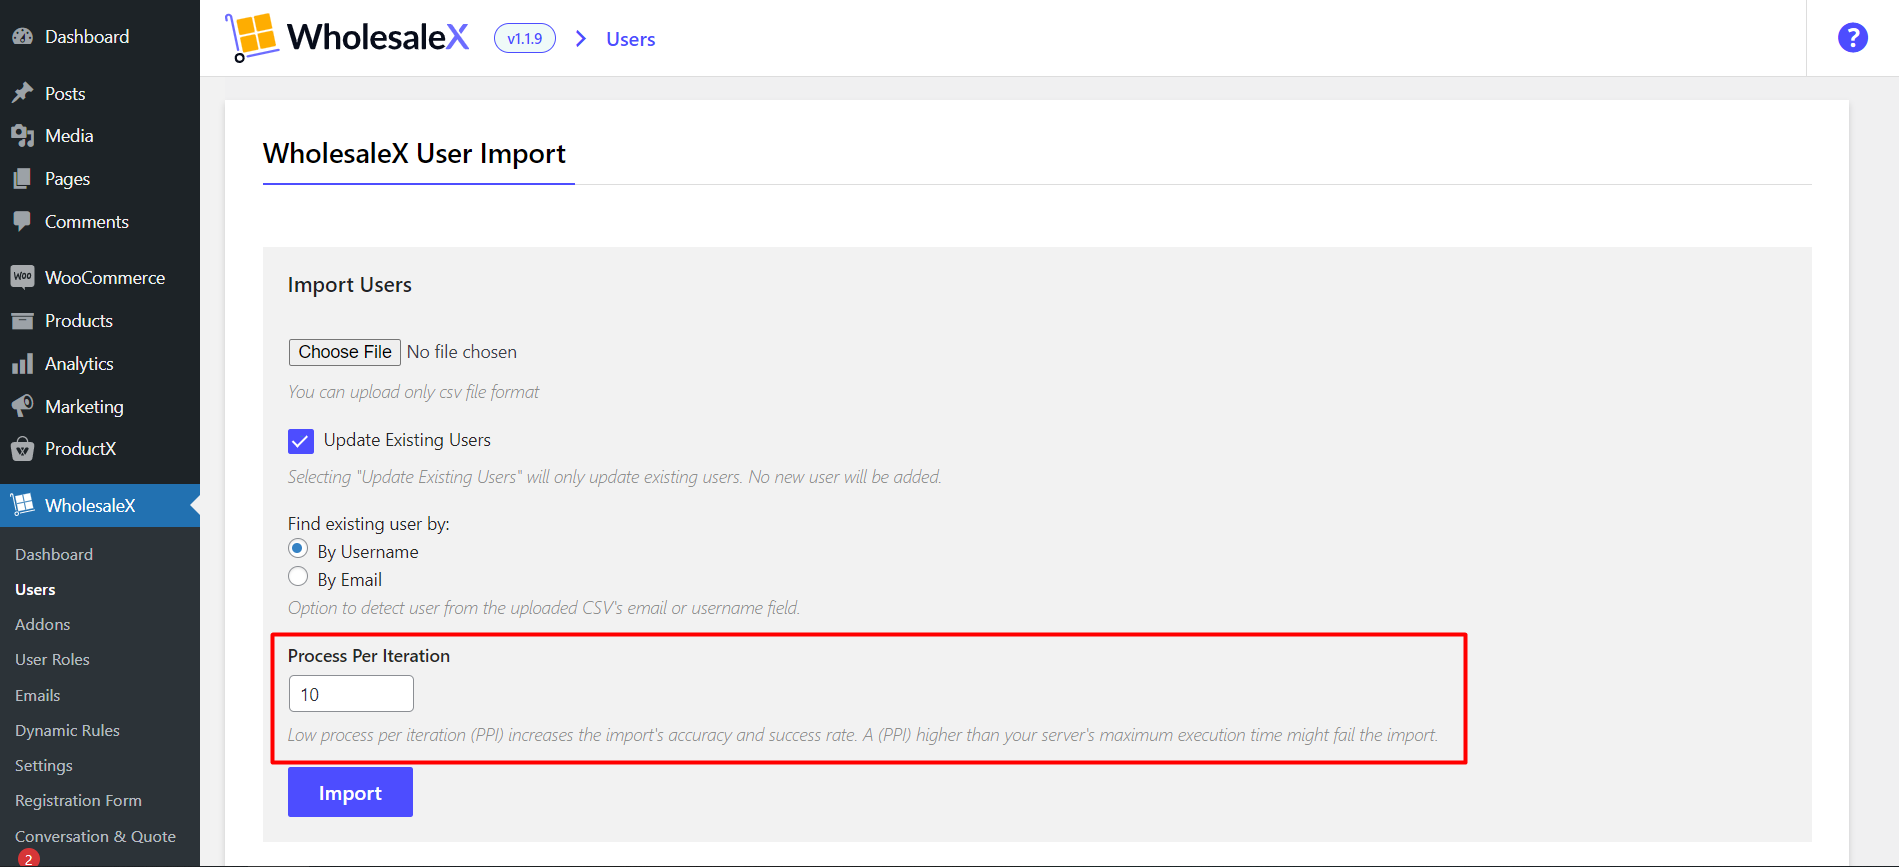
Task: Click the WooCommerce Woo icon
Action: [22, 277]
